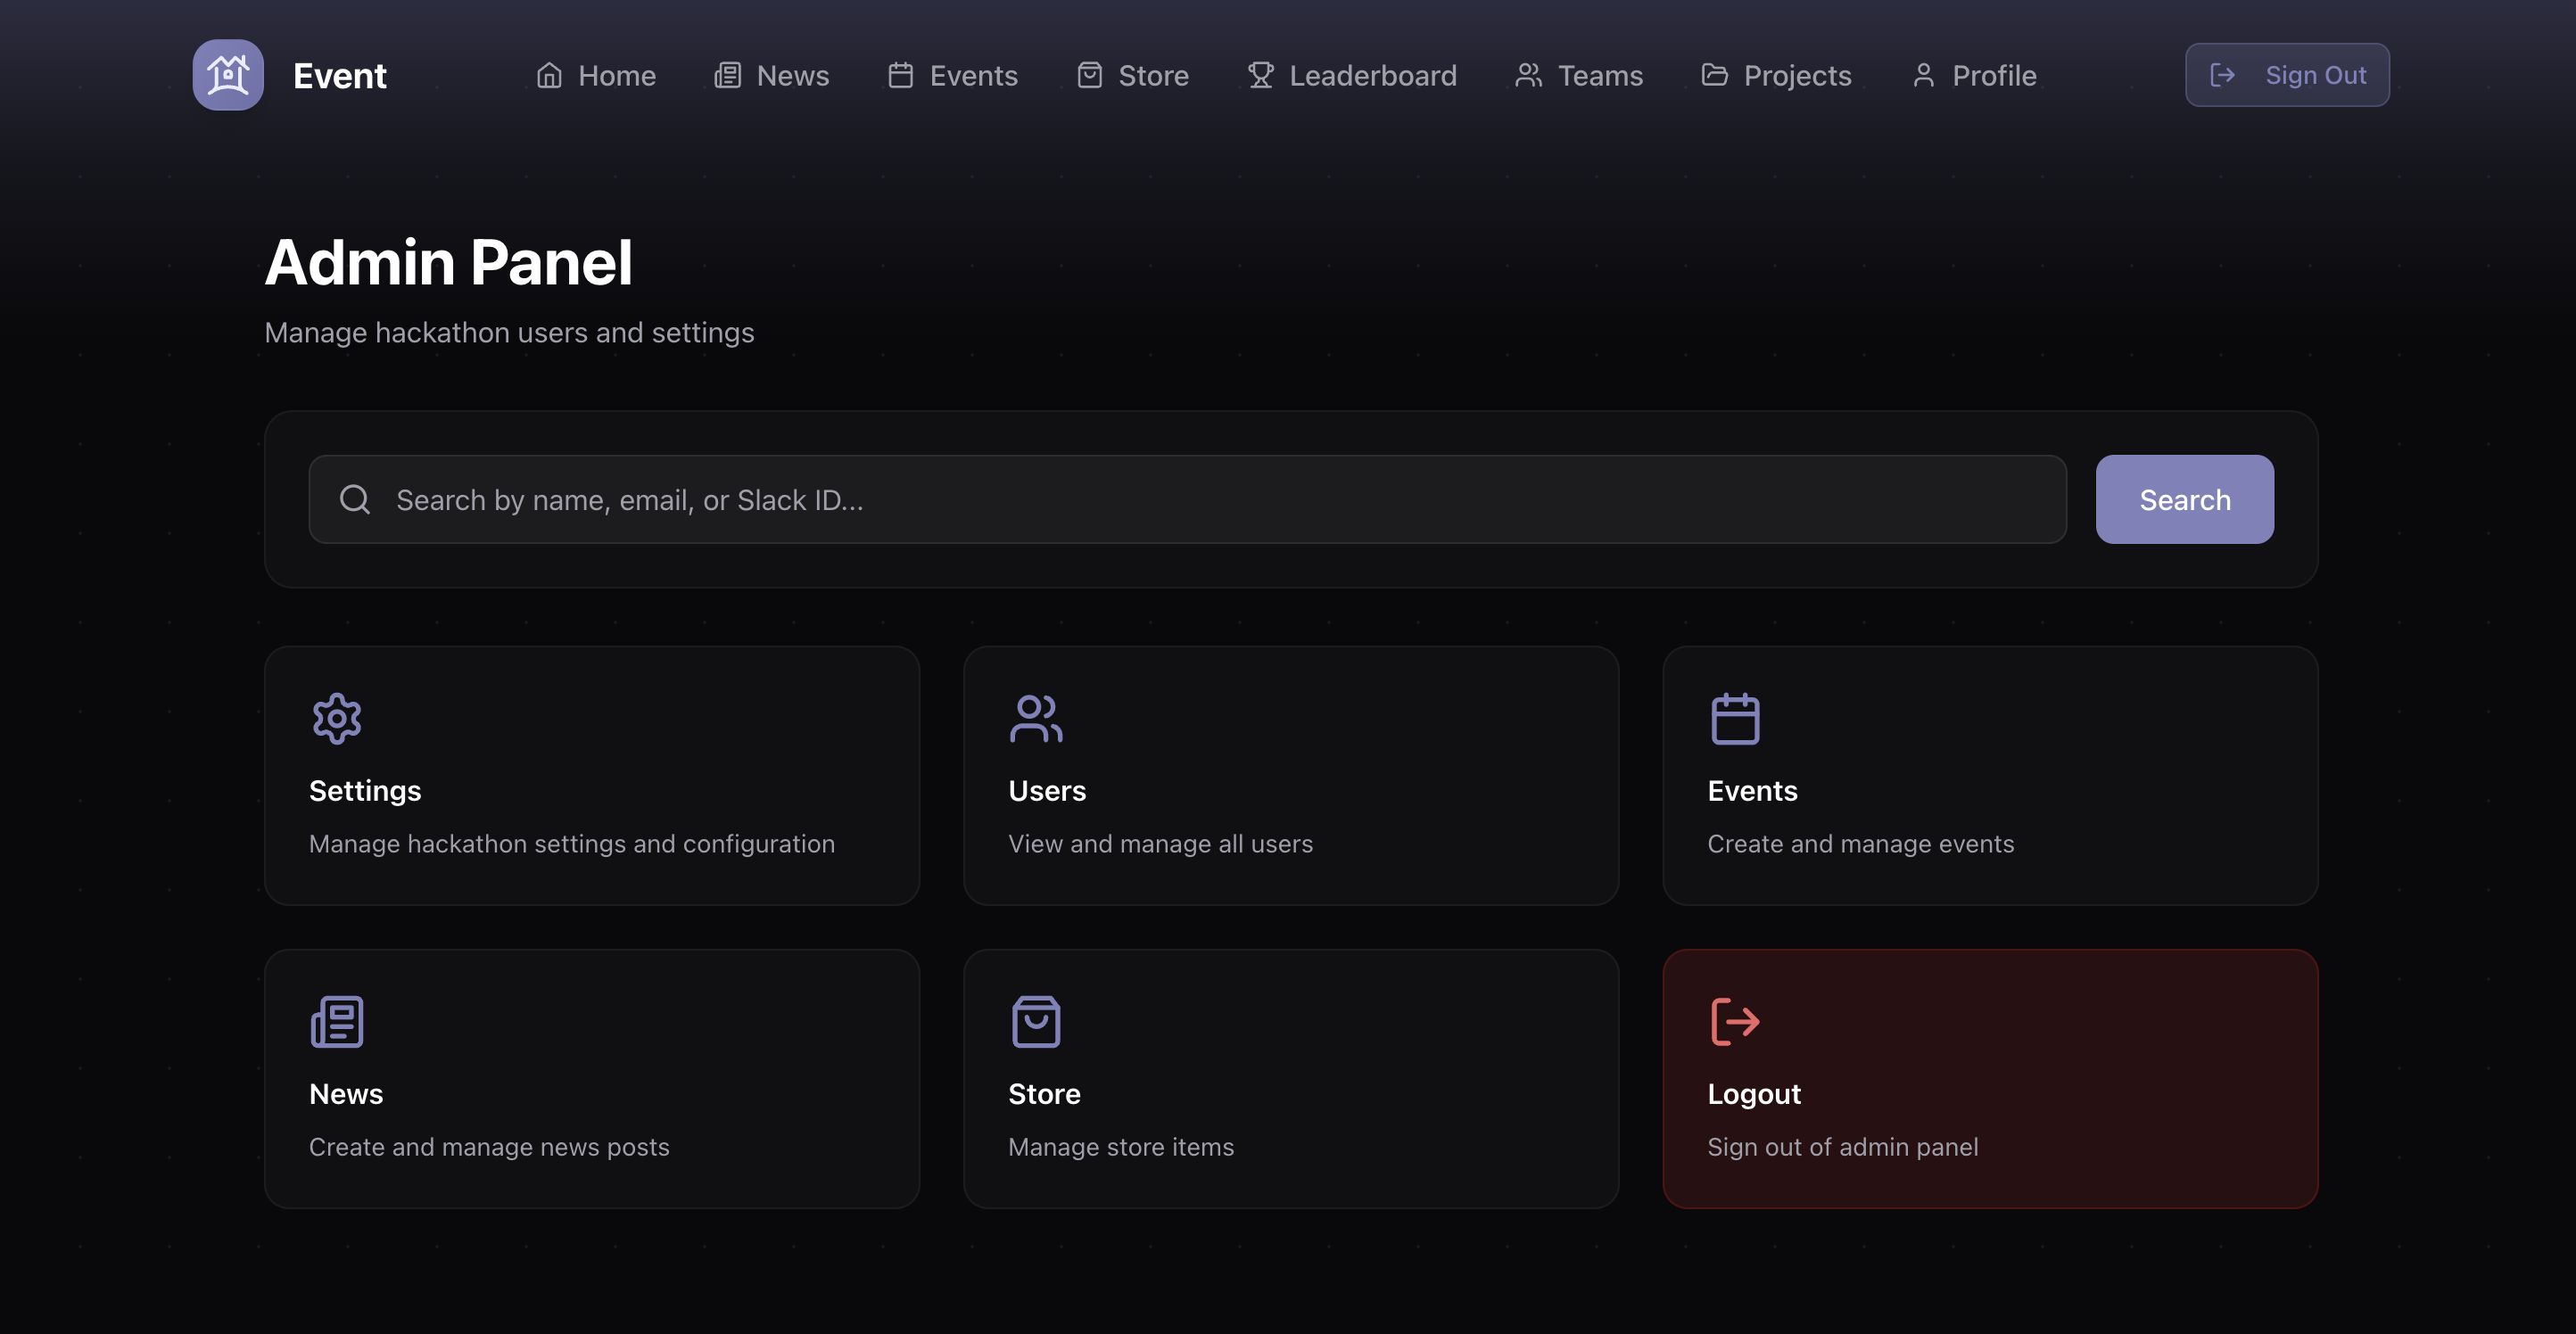Image resolution: width=2576 pixels, height=1334 pixels.
Task: Click the red logout arrow icon
Action: pyautogui.click(x=1735, y=1021)
